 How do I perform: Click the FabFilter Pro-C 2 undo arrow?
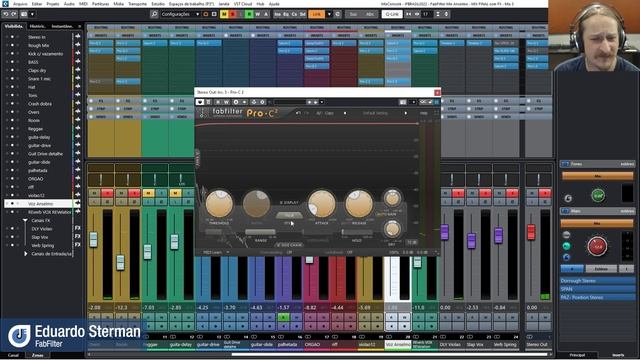click(298, 113)
